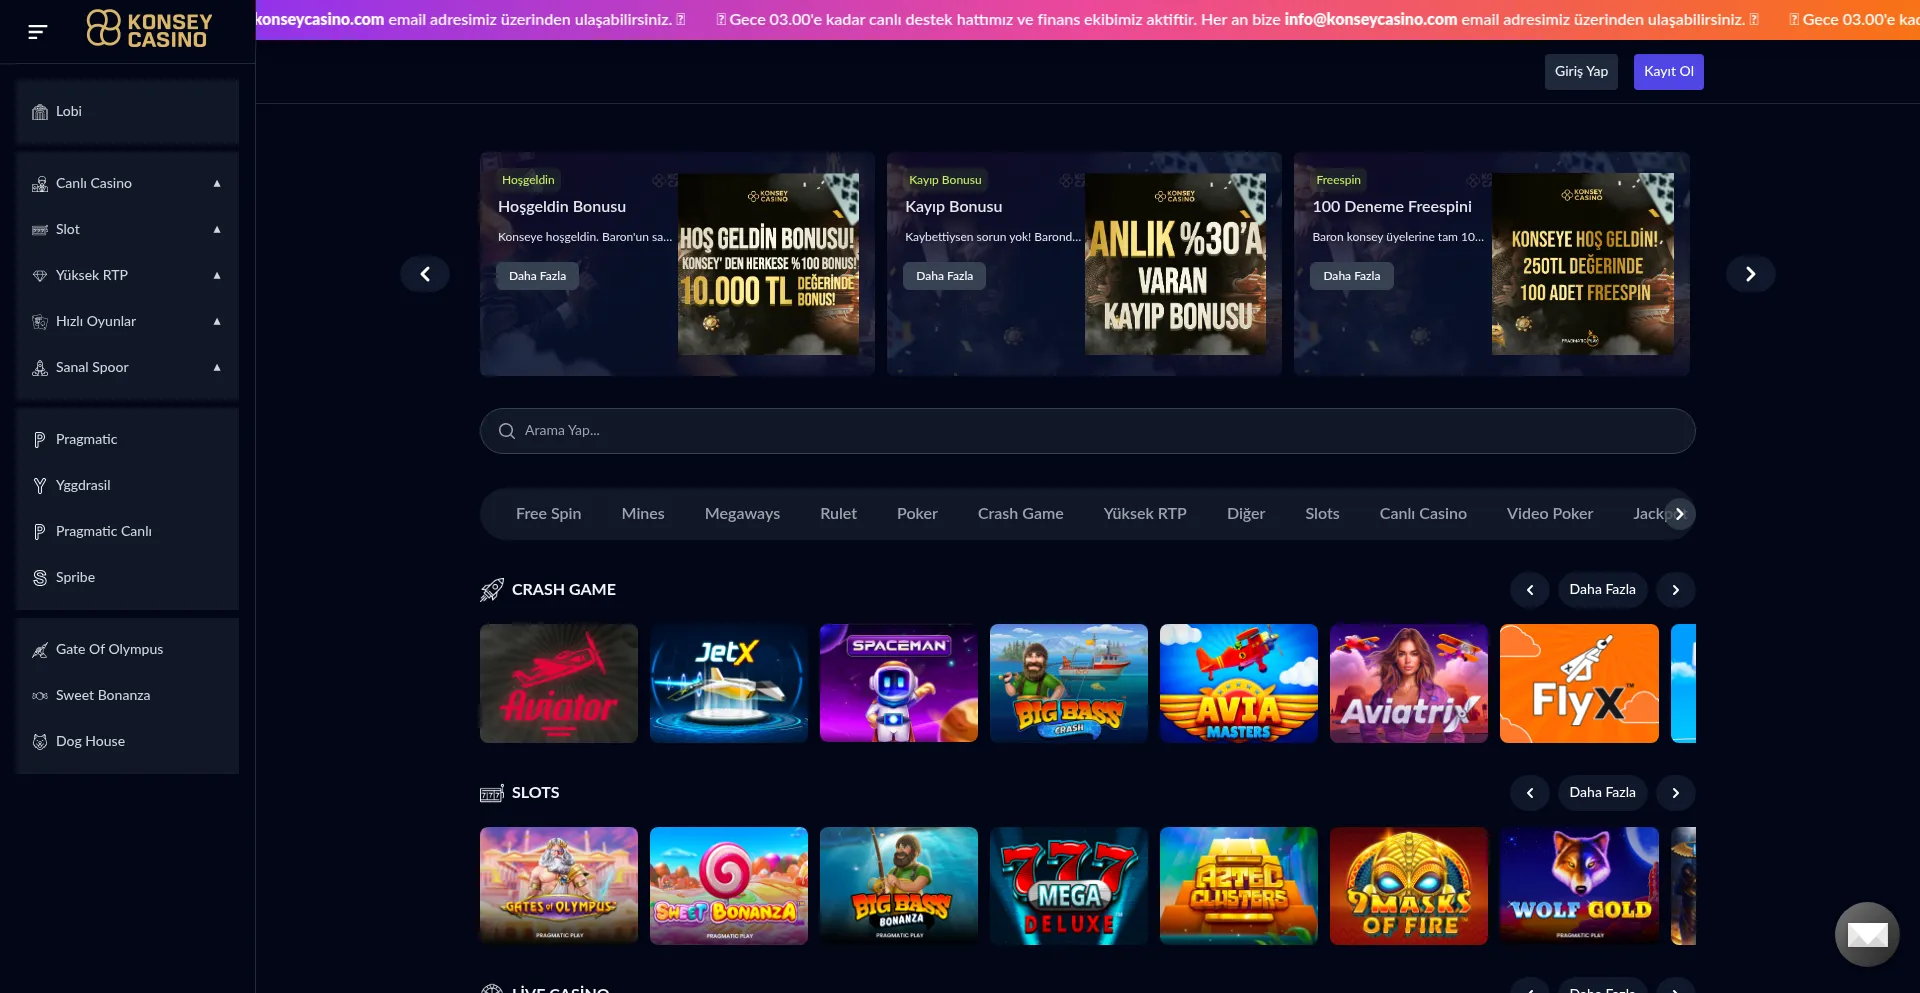Viewport: 1920px width, 993px height.
Task: Click the Spribe sidebar icon
Action: coord(40,578)
